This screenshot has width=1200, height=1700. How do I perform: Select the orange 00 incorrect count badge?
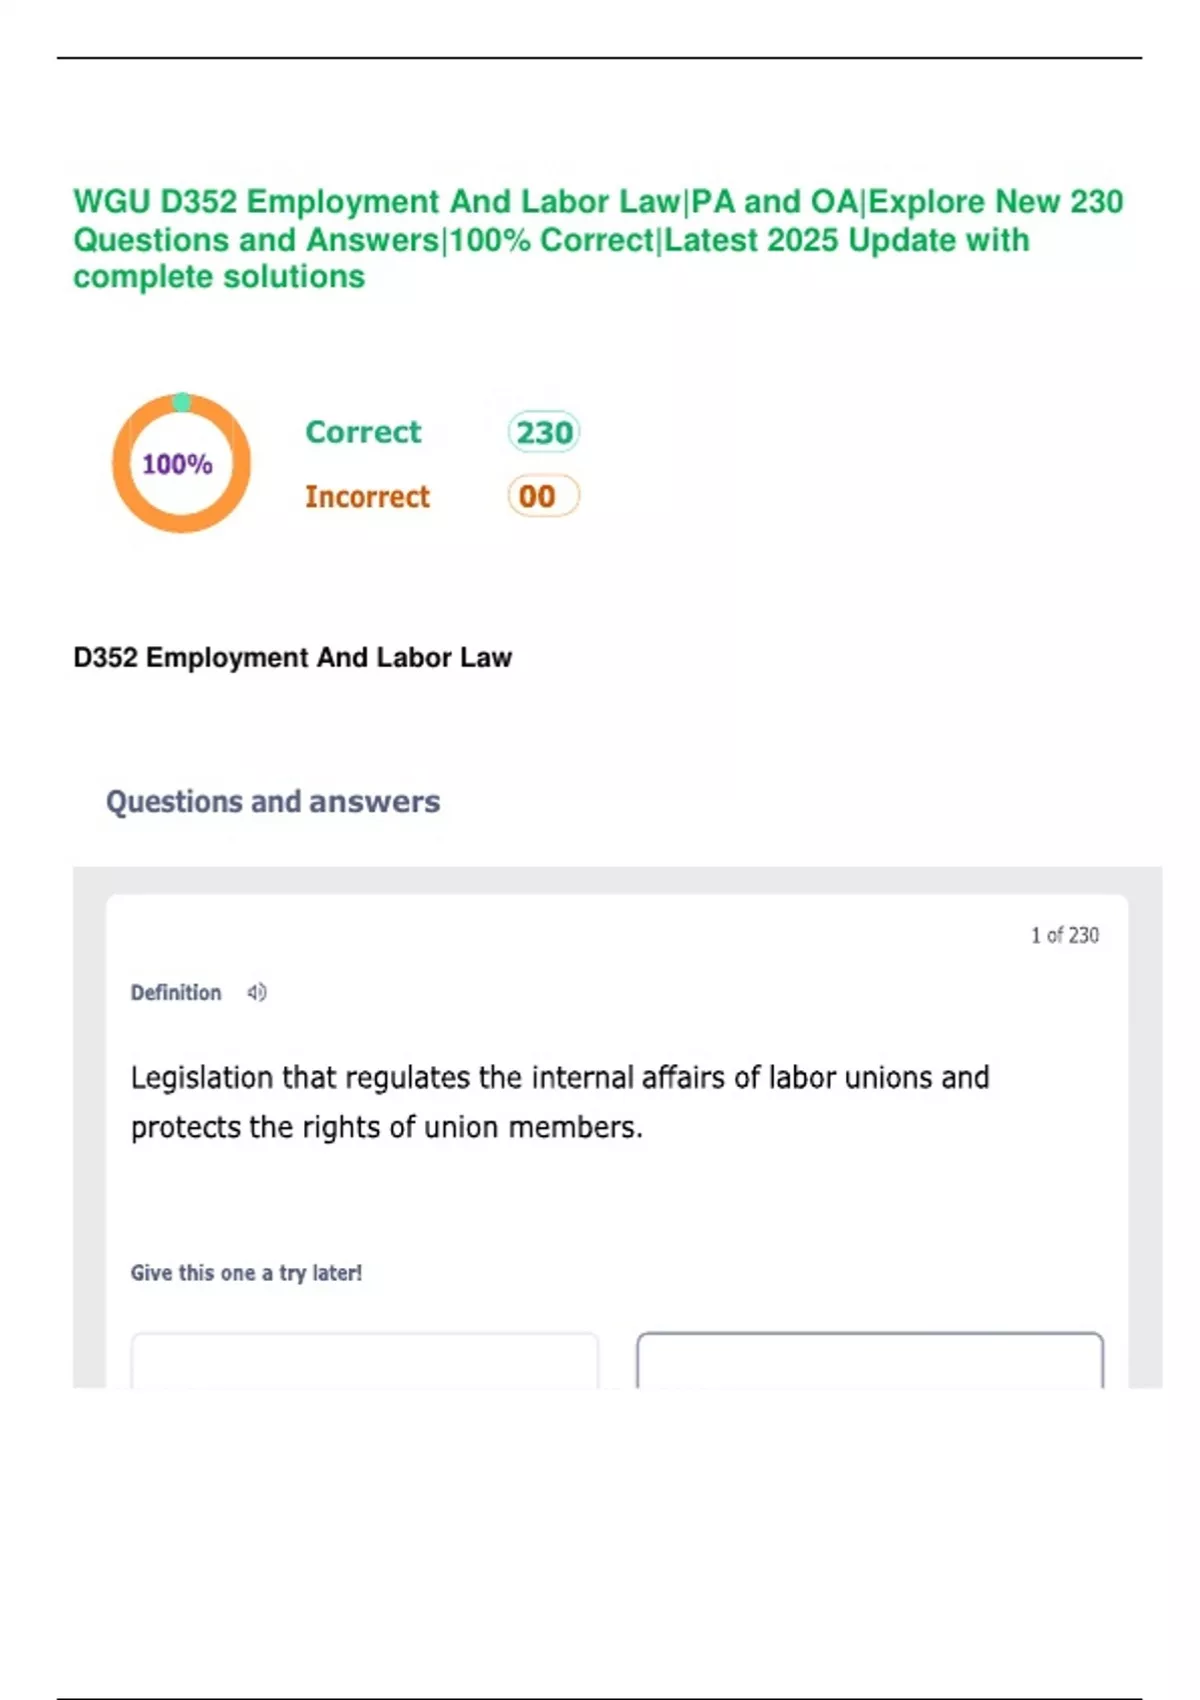point(543,496)
